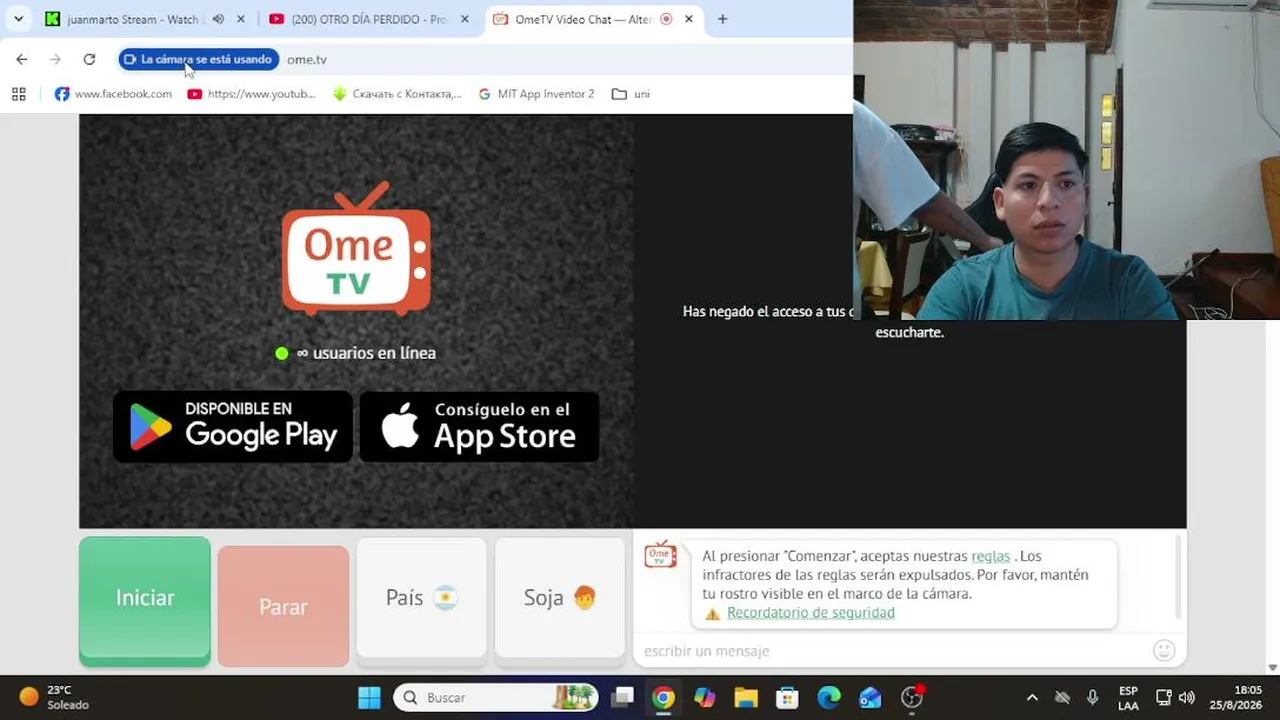Click the Parar button
Image resolution: width=1280 pixels, height=720 pixels.
[283, 606]
